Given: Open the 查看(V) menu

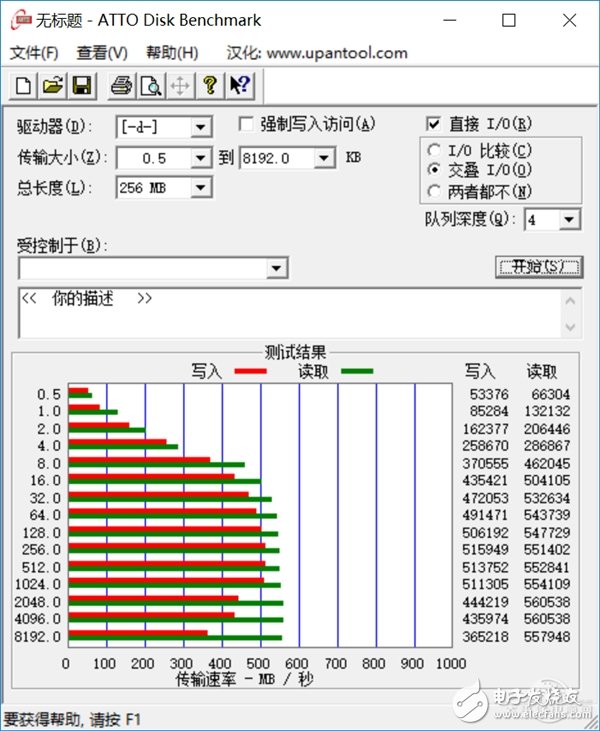Looking at the screenshot, I should click(102, 53).
